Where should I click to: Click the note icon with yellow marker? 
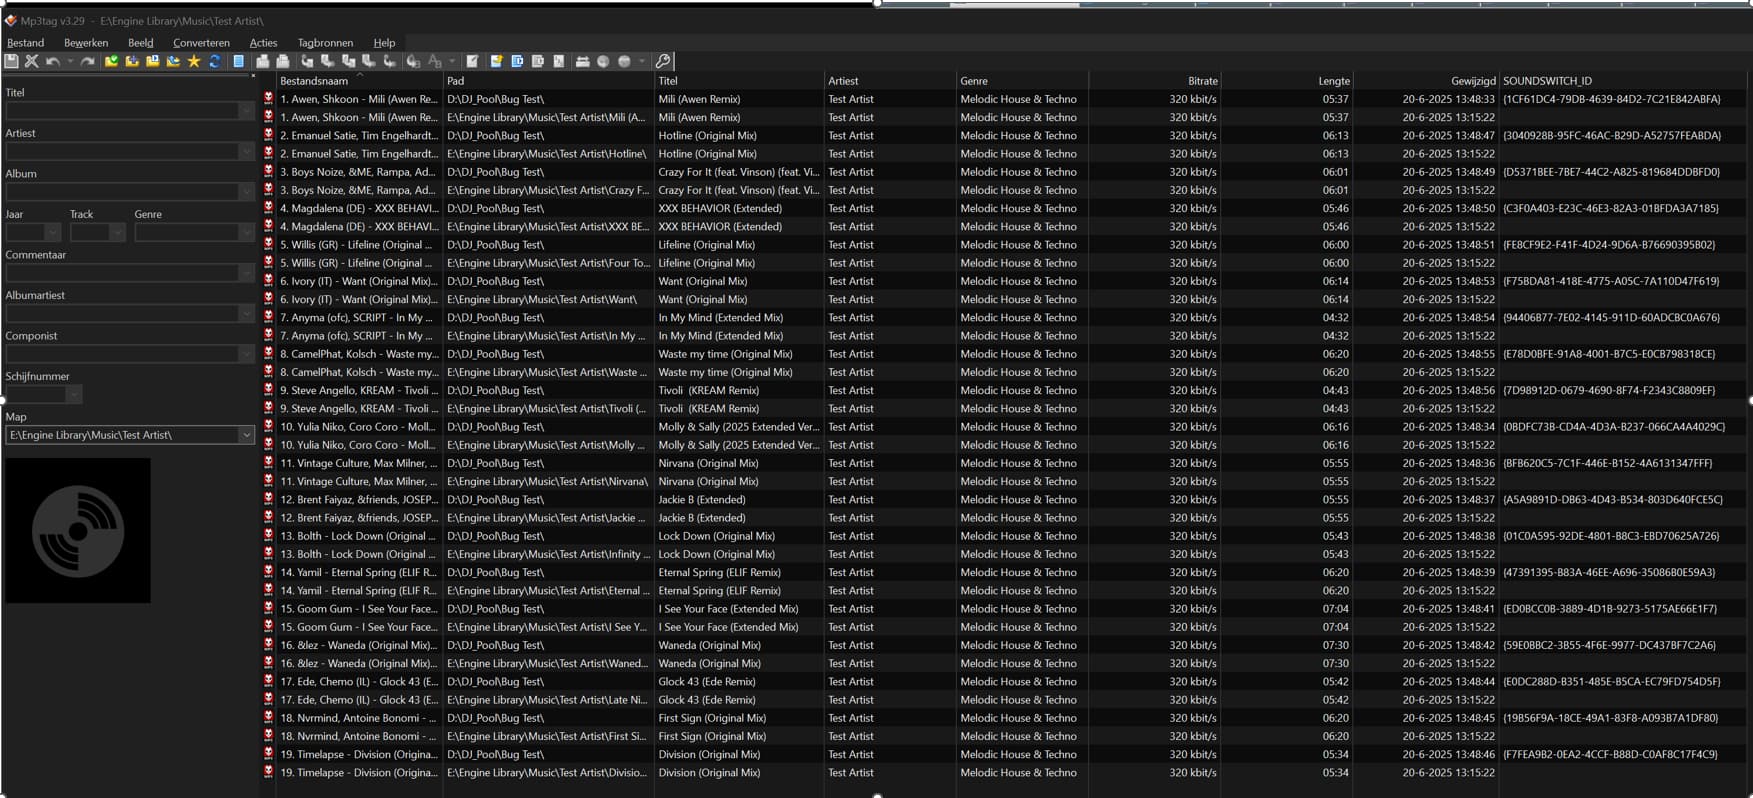pos(496,61)
